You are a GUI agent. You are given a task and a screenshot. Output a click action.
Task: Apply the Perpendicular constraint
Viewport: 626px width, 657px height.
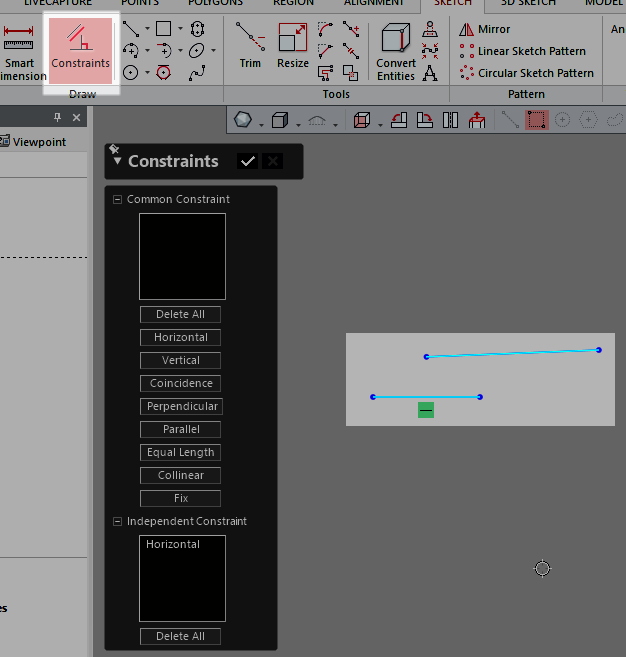point(181,406)
